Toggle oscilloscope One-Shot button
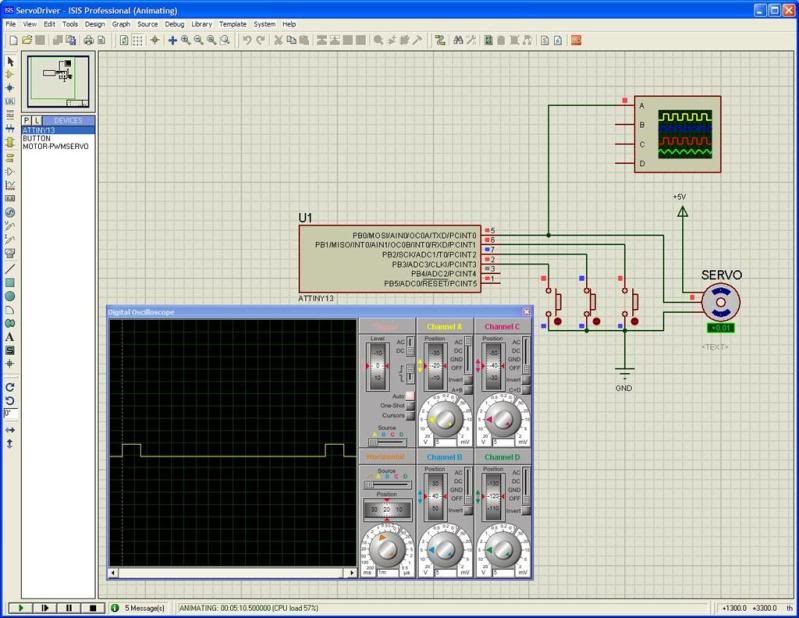The height and width of the screenshot is (618, 799). [x=410, y=406]
